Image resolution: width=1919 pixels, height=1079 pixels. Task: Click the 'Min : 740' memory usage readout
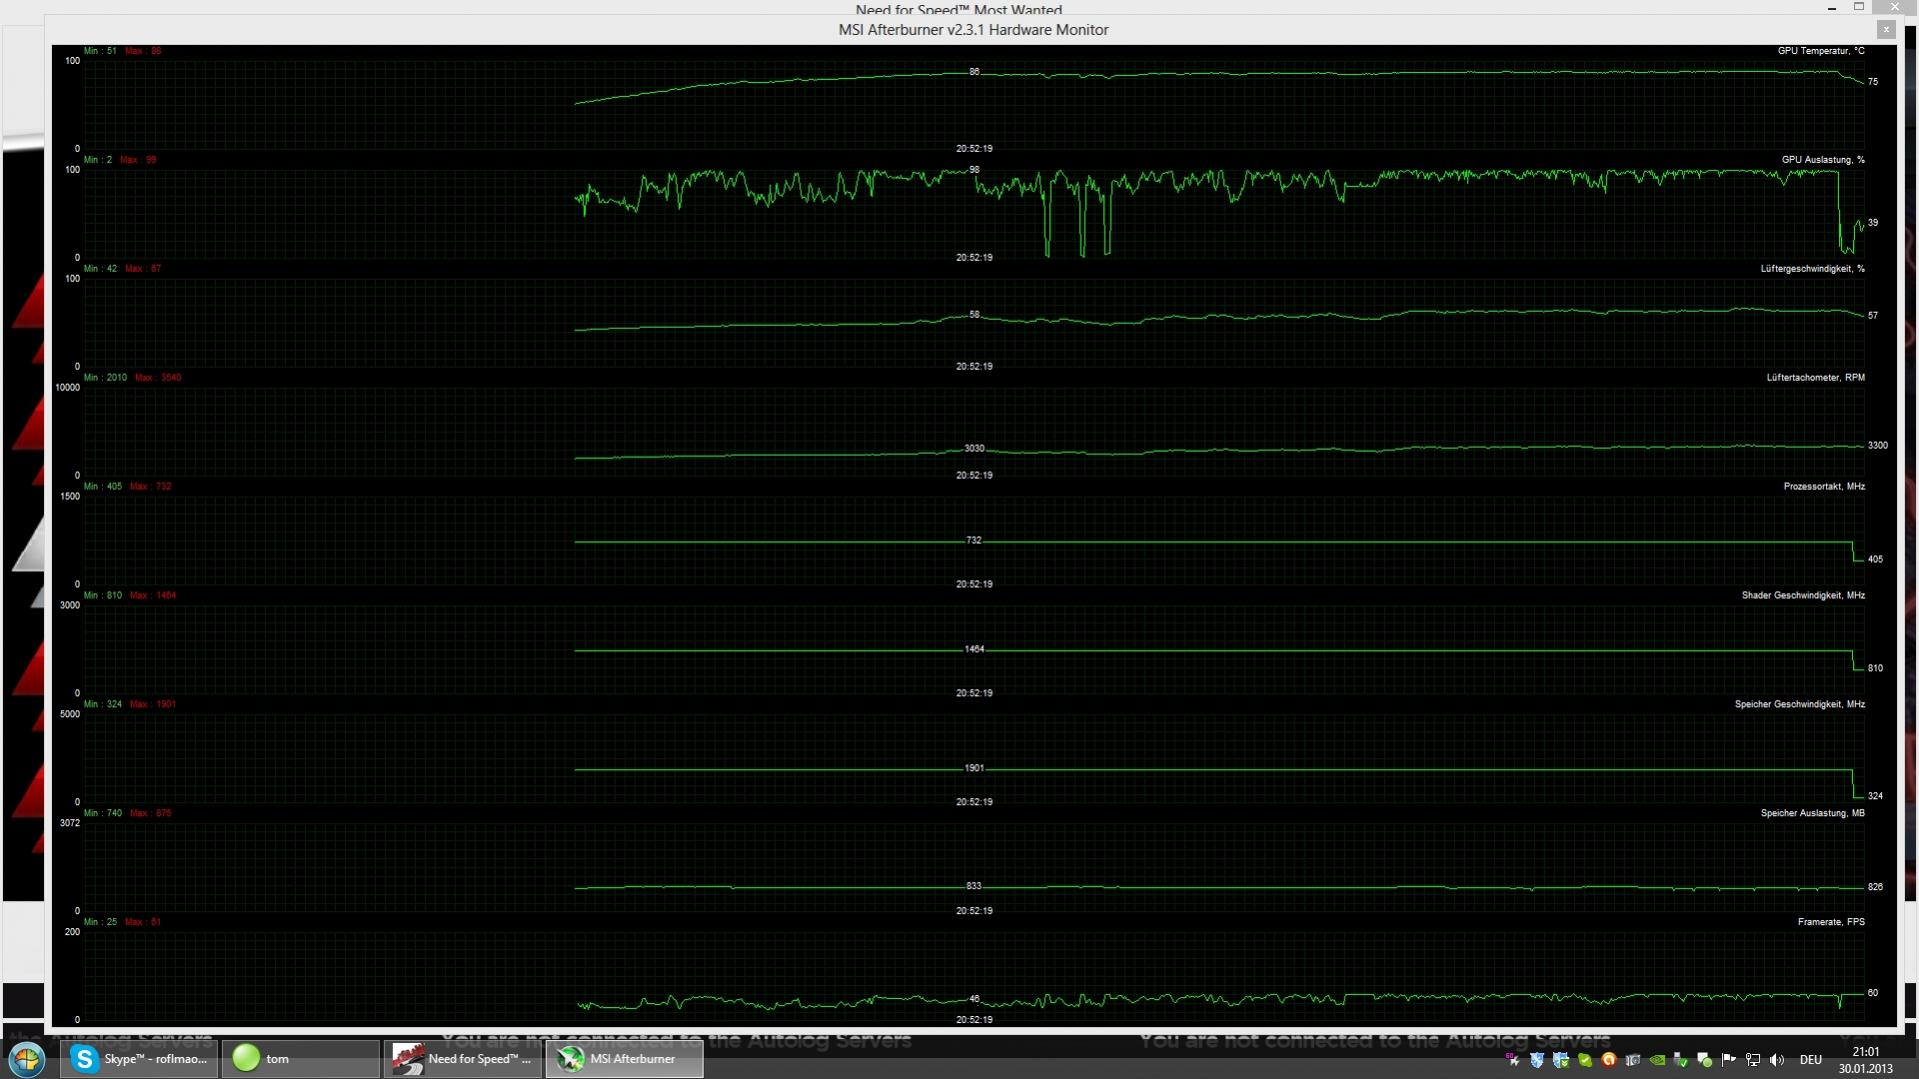pyautogui.click(x=103, y=814)
